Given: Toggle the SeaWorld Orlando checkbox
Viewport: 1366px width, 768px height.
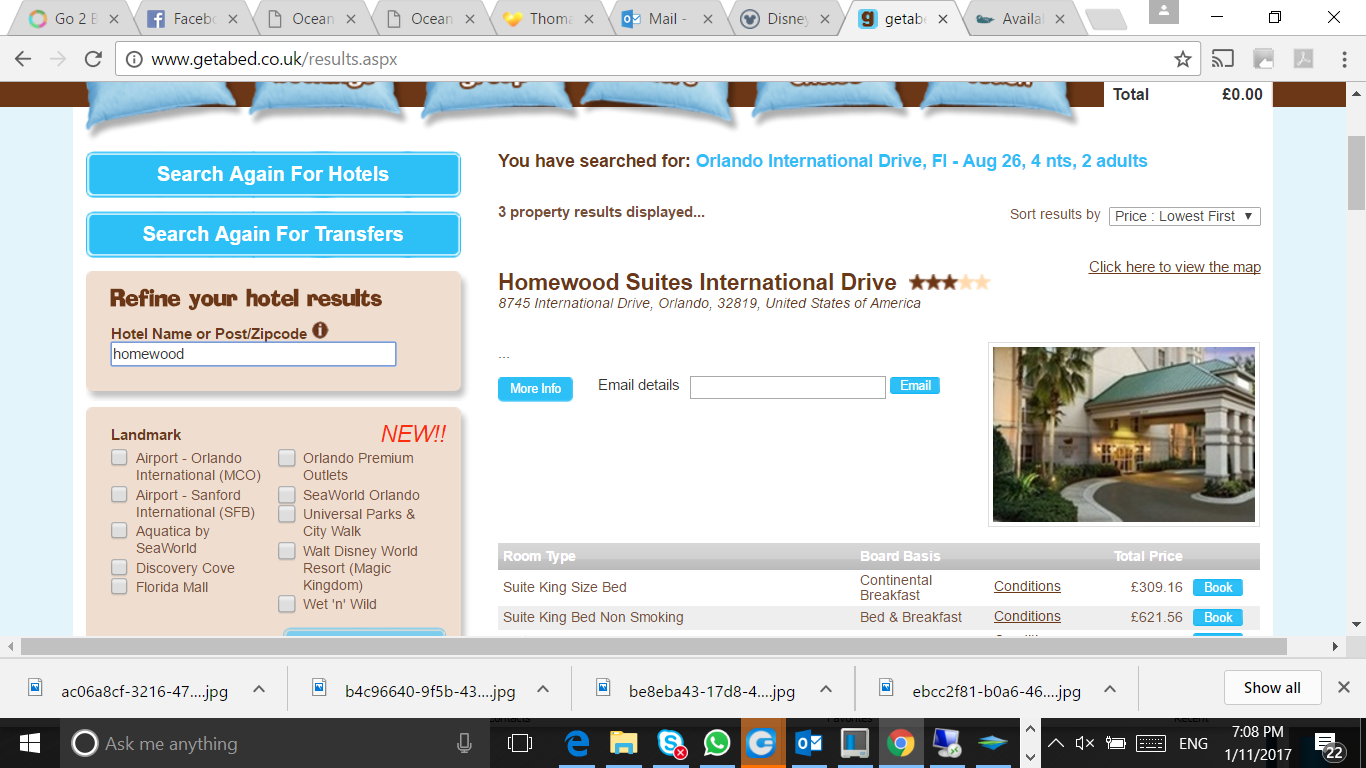Looking at the screenshot, I should click(x=287, y=494).
